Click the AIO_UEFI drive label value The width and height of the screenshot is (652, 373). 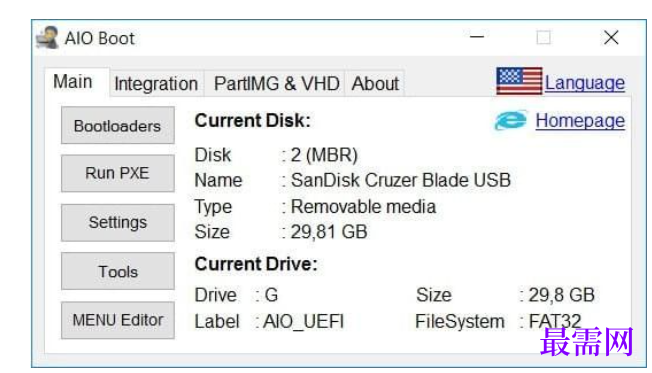pyautogui.click(x=304, y=321)
